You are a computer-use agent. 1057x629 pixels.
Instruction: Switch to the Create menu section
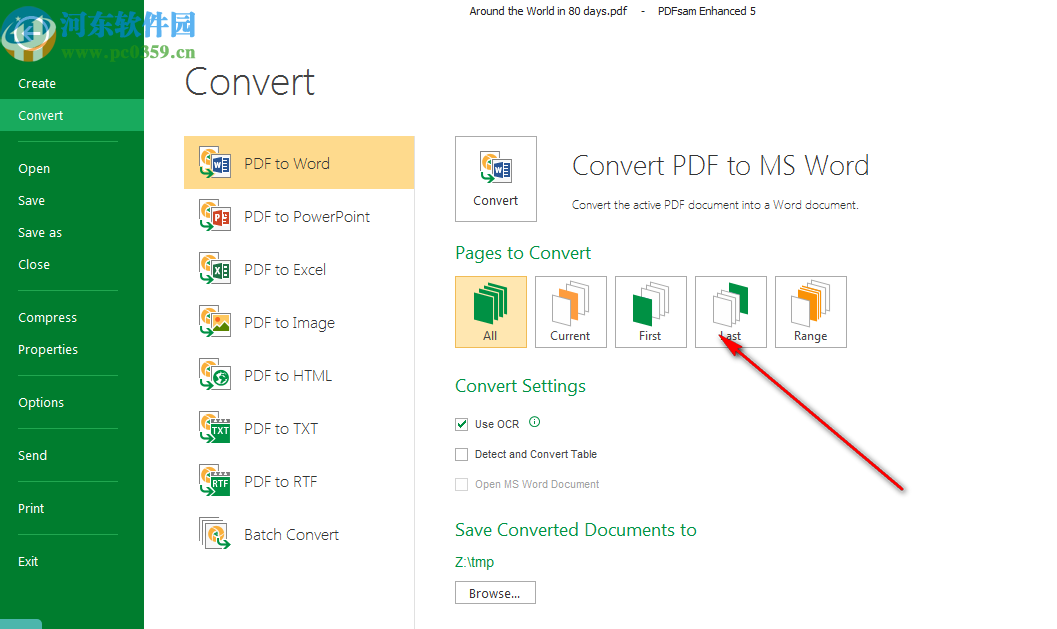point(37,83)
